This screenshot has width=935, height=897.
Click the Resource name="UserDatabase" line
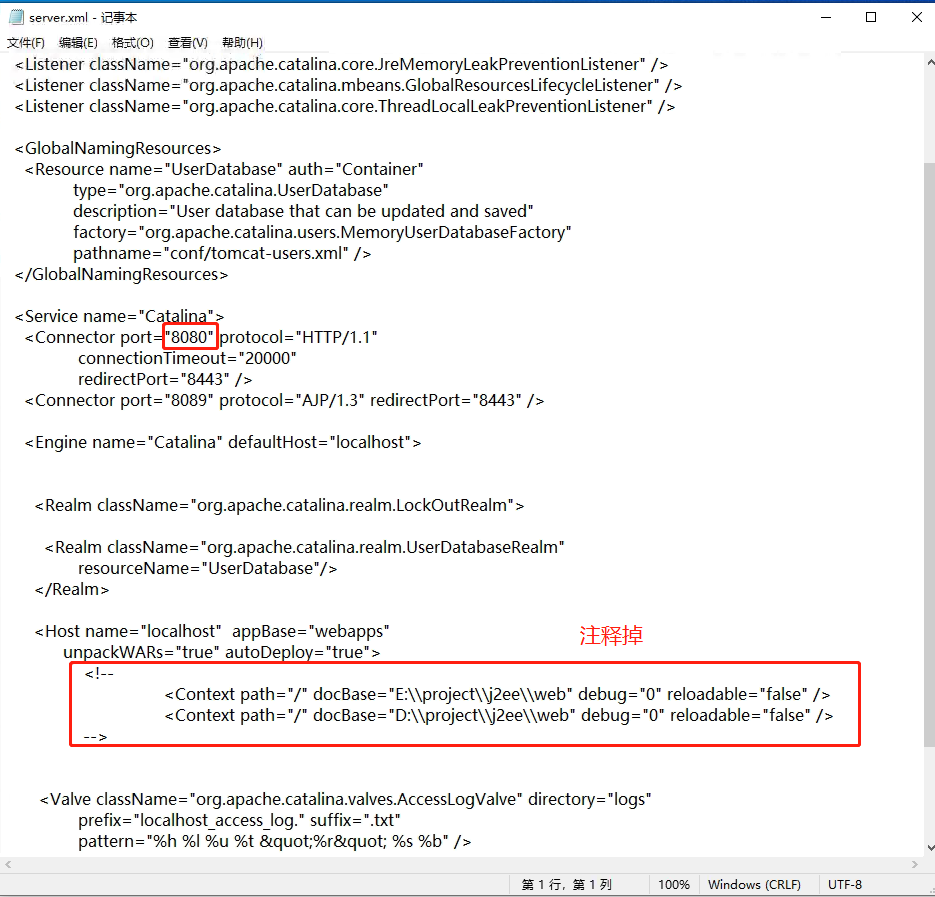tap(224, 169)
